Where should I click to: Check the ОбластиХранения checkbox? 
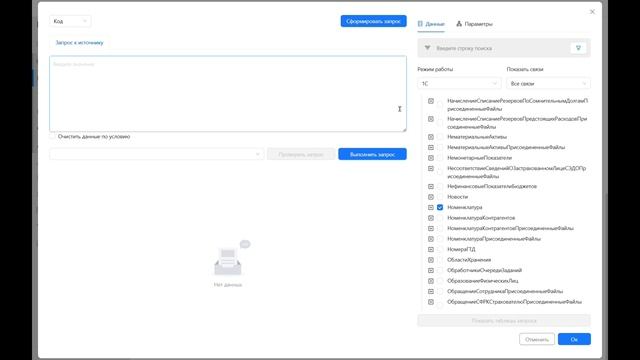tap(440, 260)
